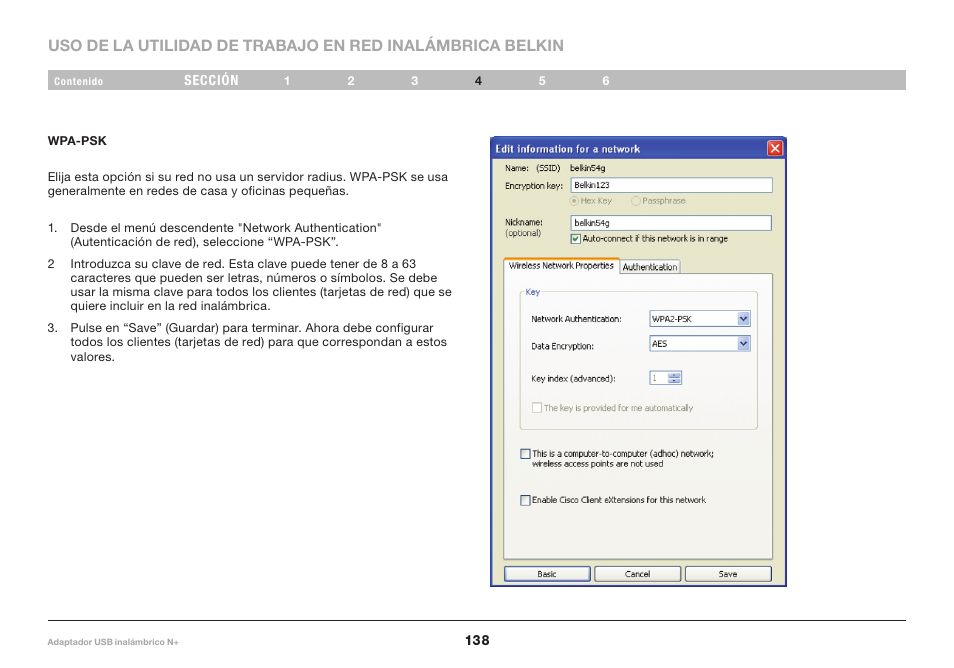The height and width of the screenshot is (668, 954).
Task: Enable computer-to-computer adhoc network checkbox
Action: click(525, 454)
